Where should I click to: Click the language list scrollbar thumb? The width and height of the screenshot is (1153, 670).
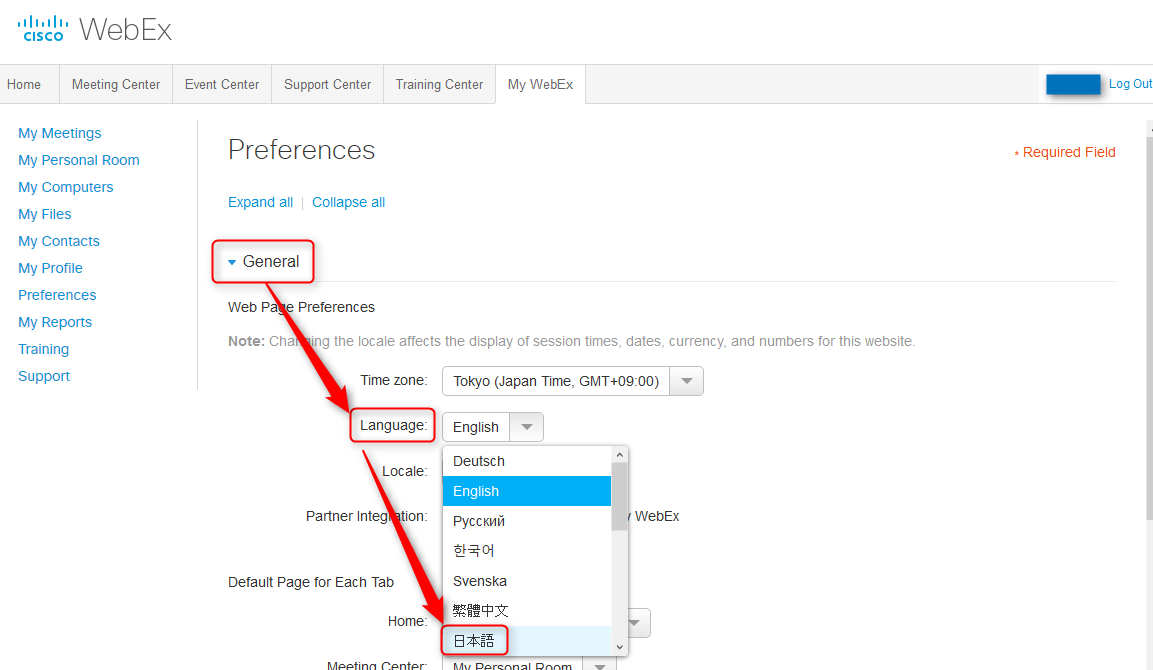(619, 496)
